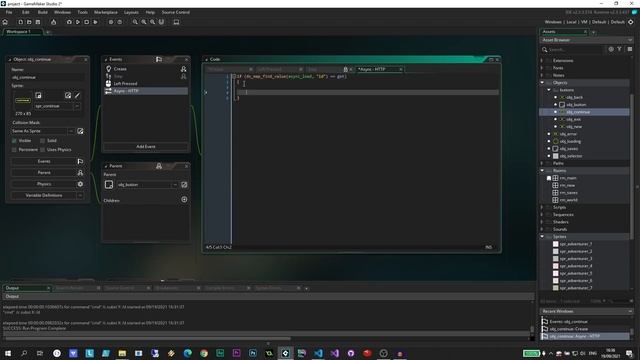Collapse the Objects folder in Asset Browser

tap(542, 82)
